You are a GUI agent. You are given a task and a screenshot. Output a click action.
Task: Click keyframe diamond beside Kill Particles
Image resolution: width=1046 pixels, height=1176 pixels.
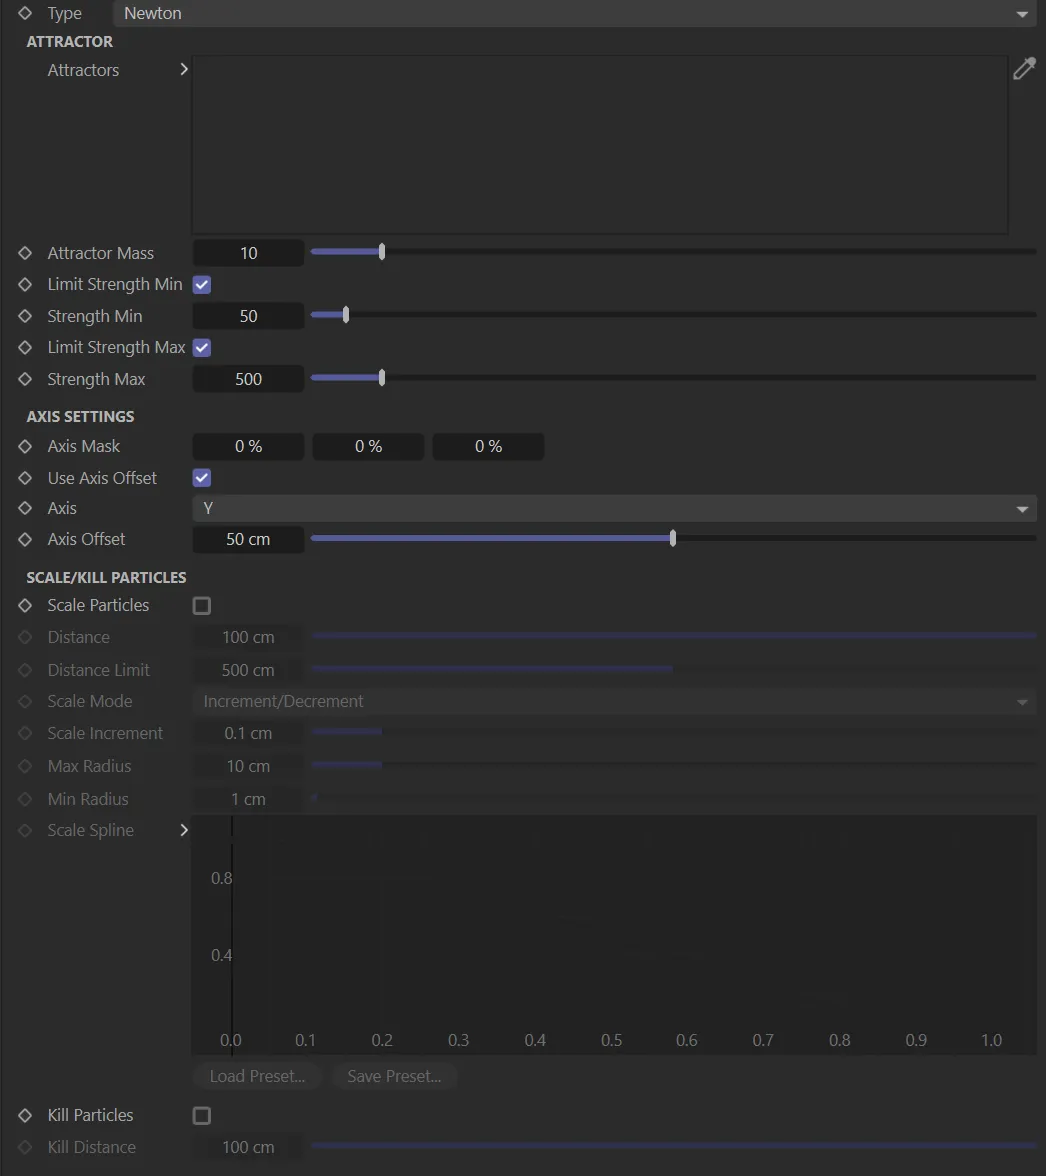coord(26,1115)
